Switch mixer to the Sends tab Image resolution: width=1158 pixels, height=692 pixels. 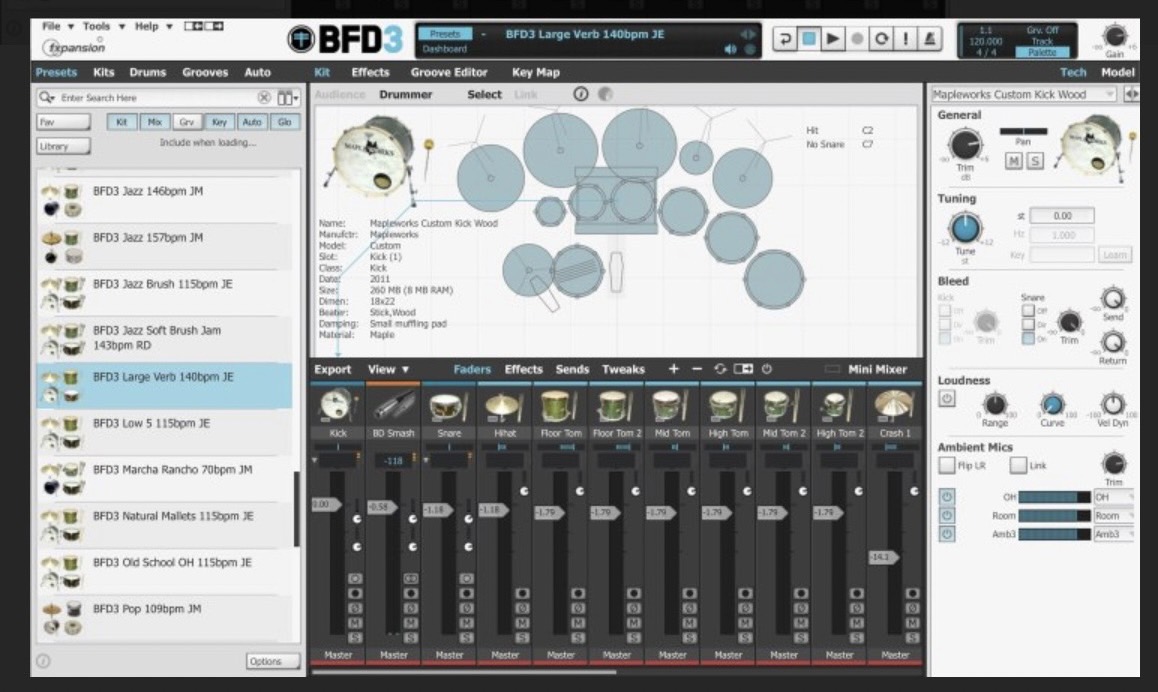coord(572,369)
